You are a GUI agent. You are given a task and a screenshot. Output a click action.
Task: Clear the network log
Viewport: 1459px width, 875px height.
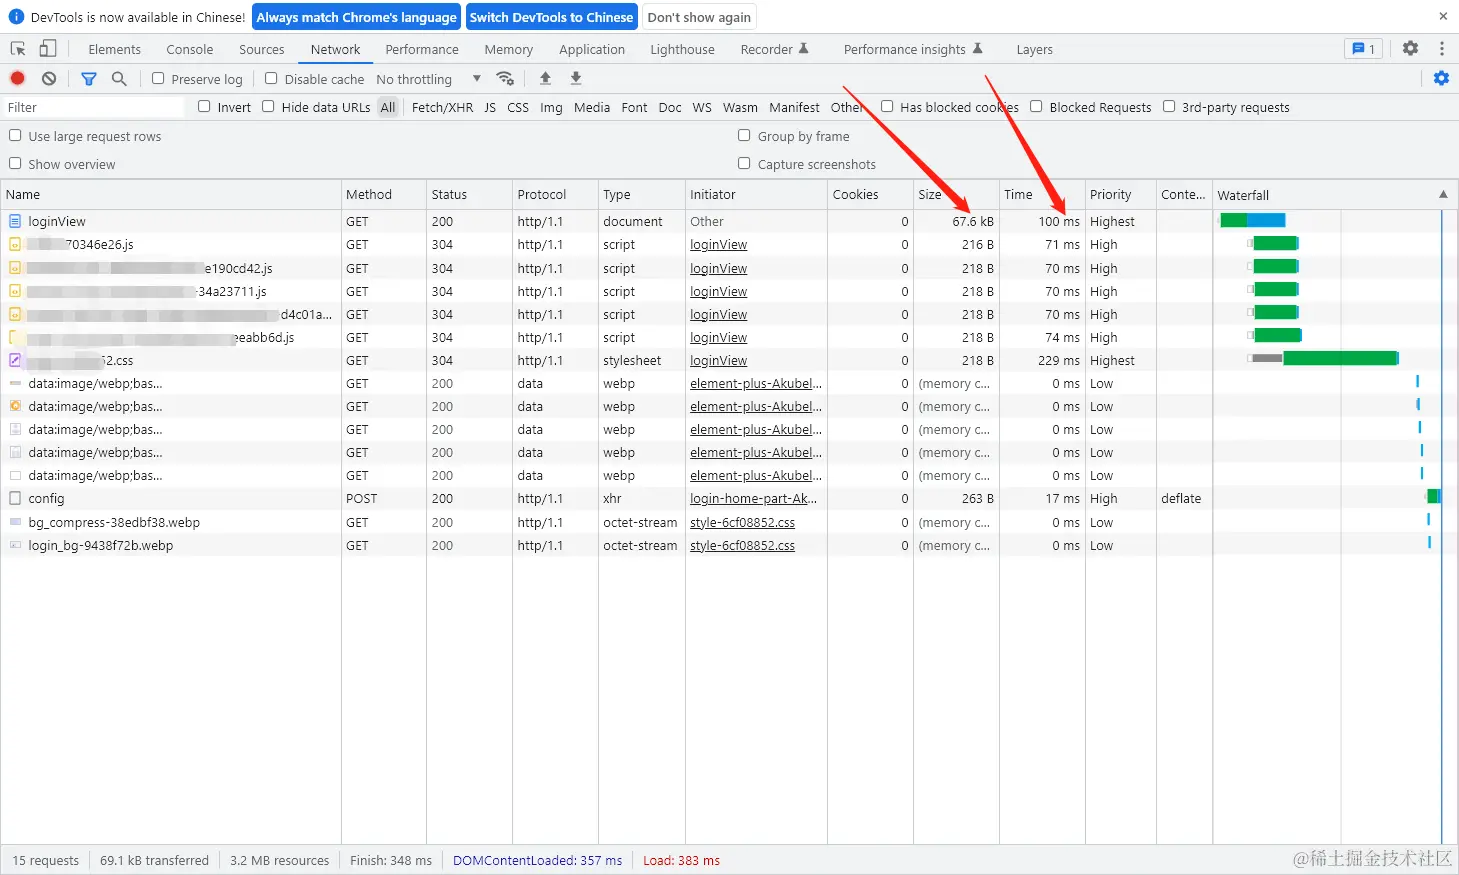[x=49, y=78]
